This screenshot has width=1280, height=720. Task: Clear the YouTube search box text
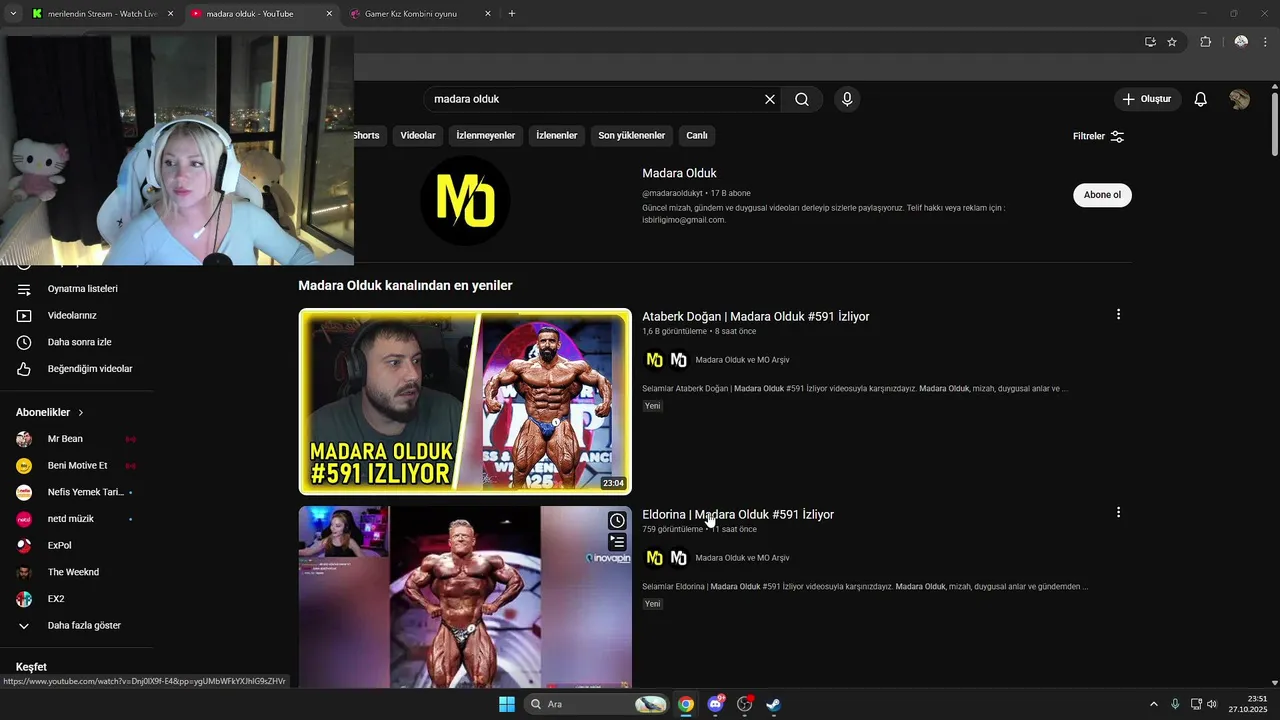coord(770,99)
